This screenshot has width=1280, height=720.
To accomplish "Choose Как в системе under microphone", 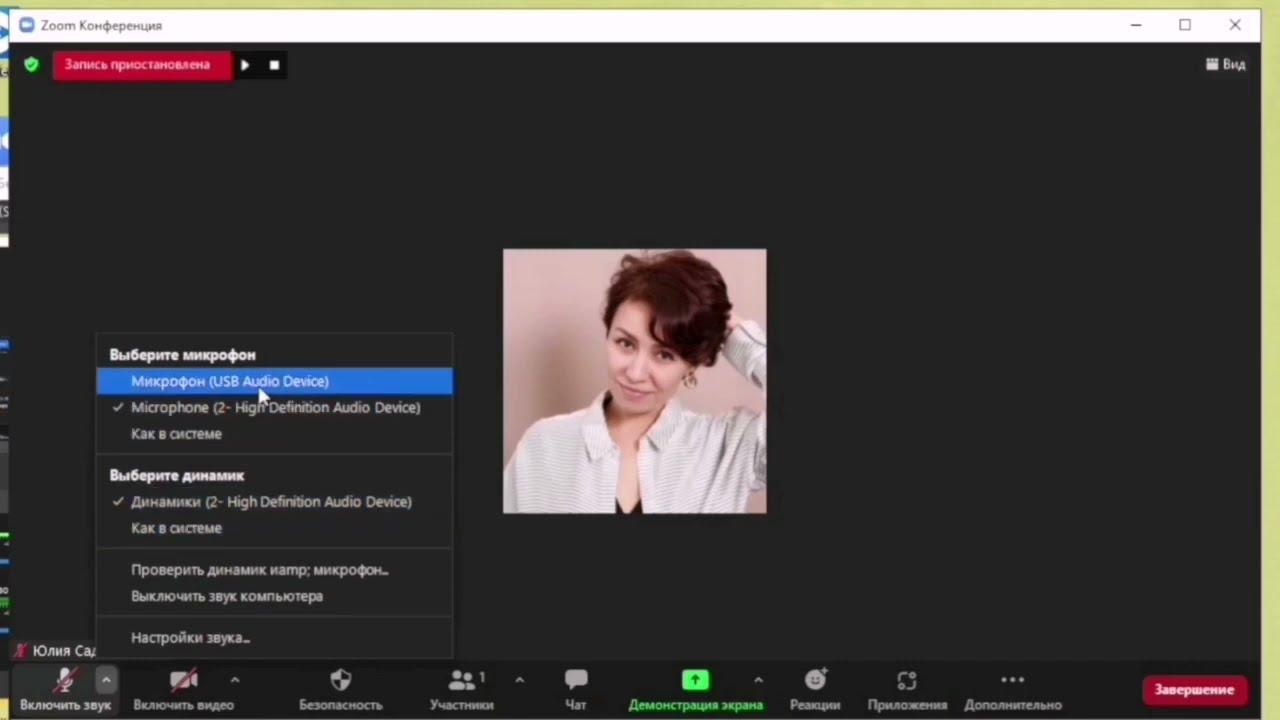I will point(274,434).
